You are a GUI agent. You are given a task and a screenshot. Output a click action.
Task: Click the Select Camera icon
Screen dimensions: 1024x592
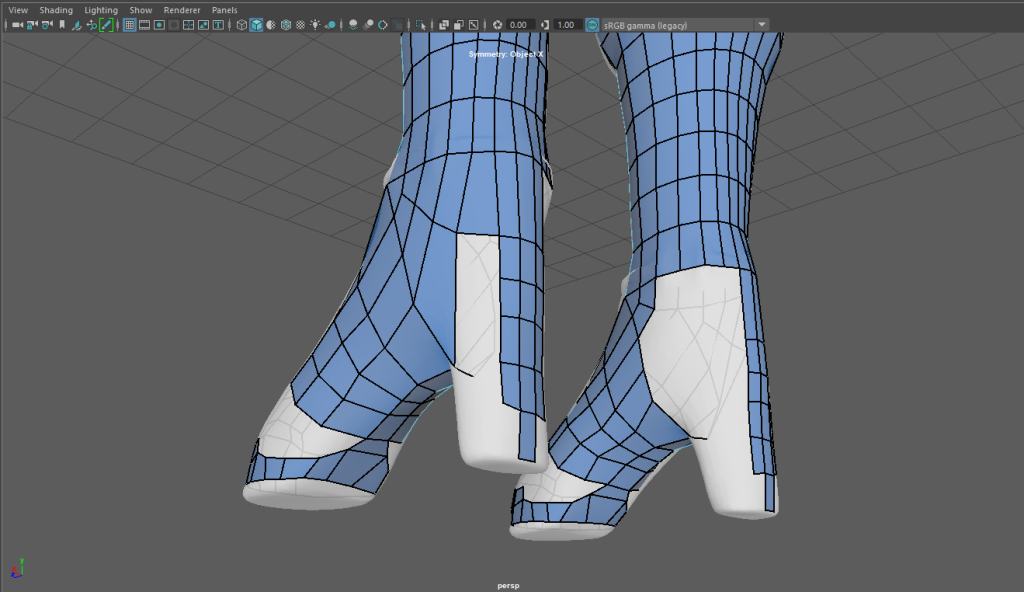tap(17, 24)
